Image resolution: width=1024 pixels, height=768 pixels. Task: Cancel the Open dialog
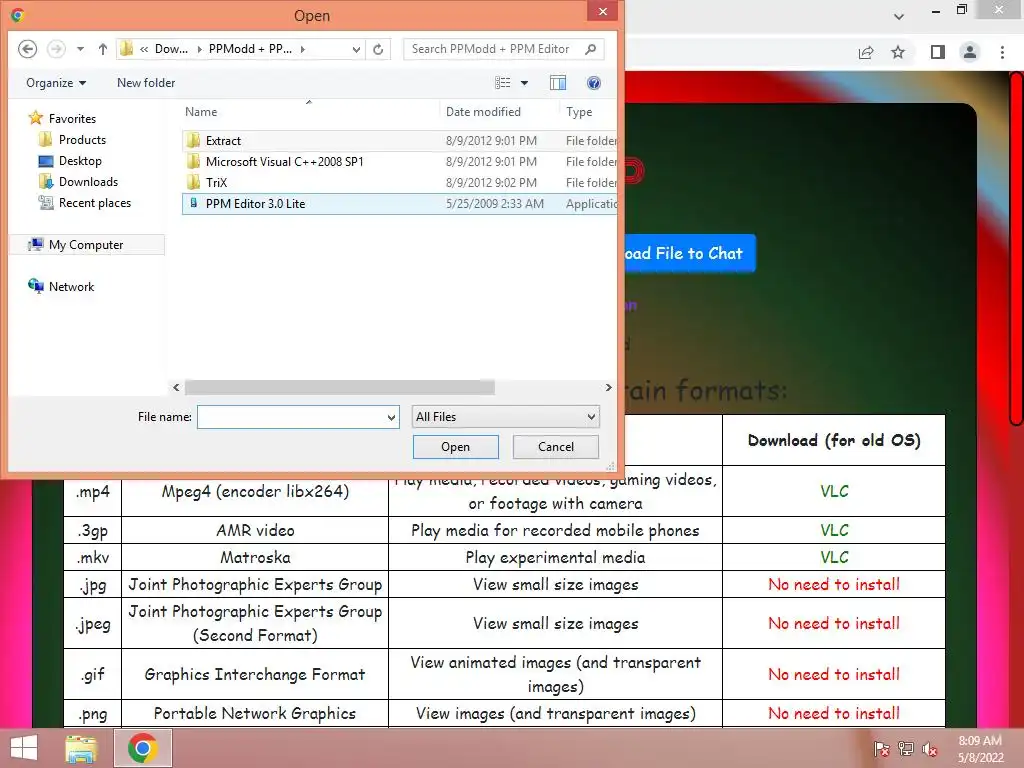pos(556,447)
